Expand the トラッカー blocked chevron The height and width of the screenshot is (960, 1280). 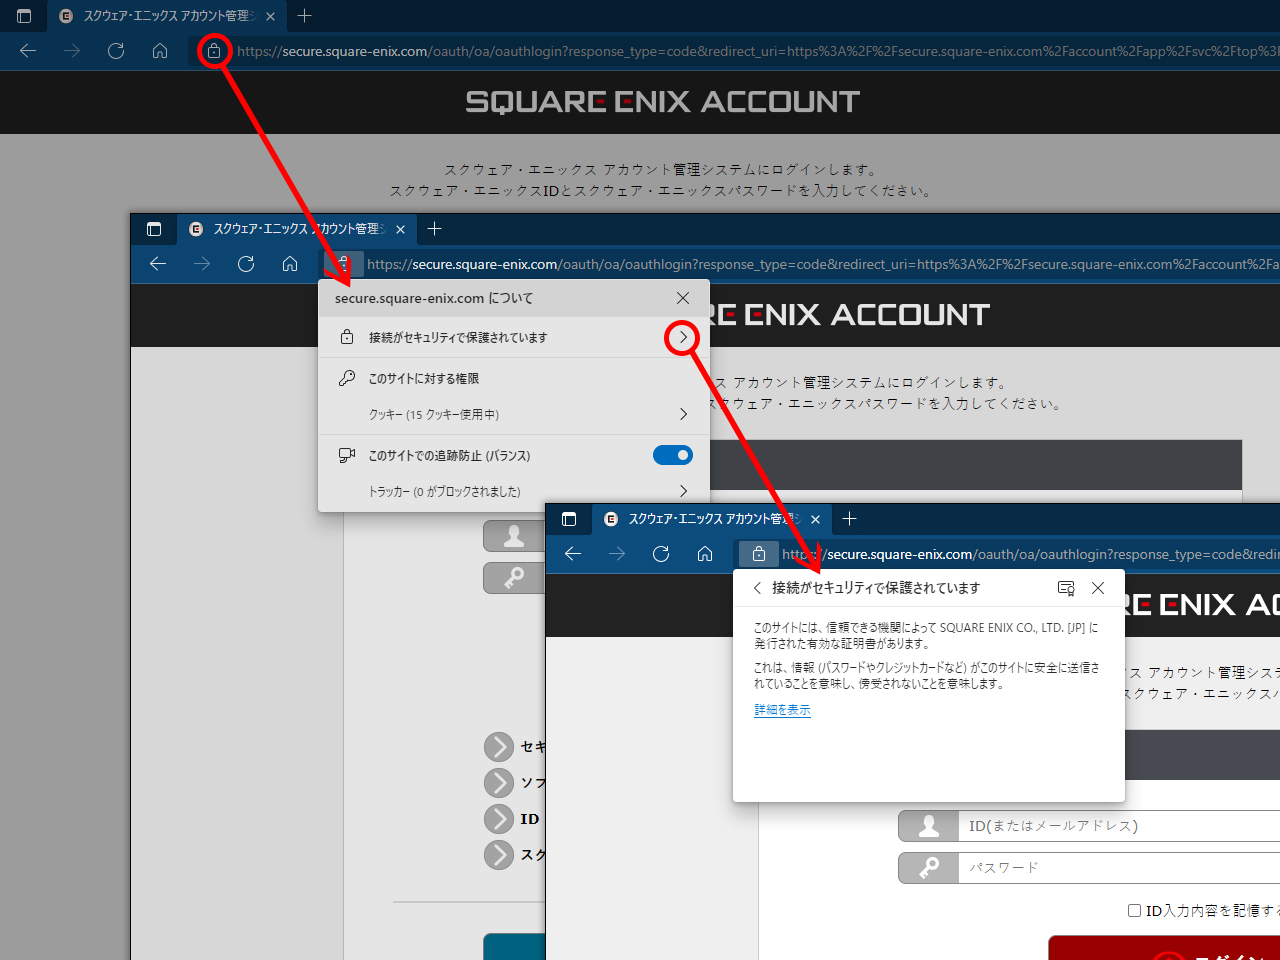(683, 491)
